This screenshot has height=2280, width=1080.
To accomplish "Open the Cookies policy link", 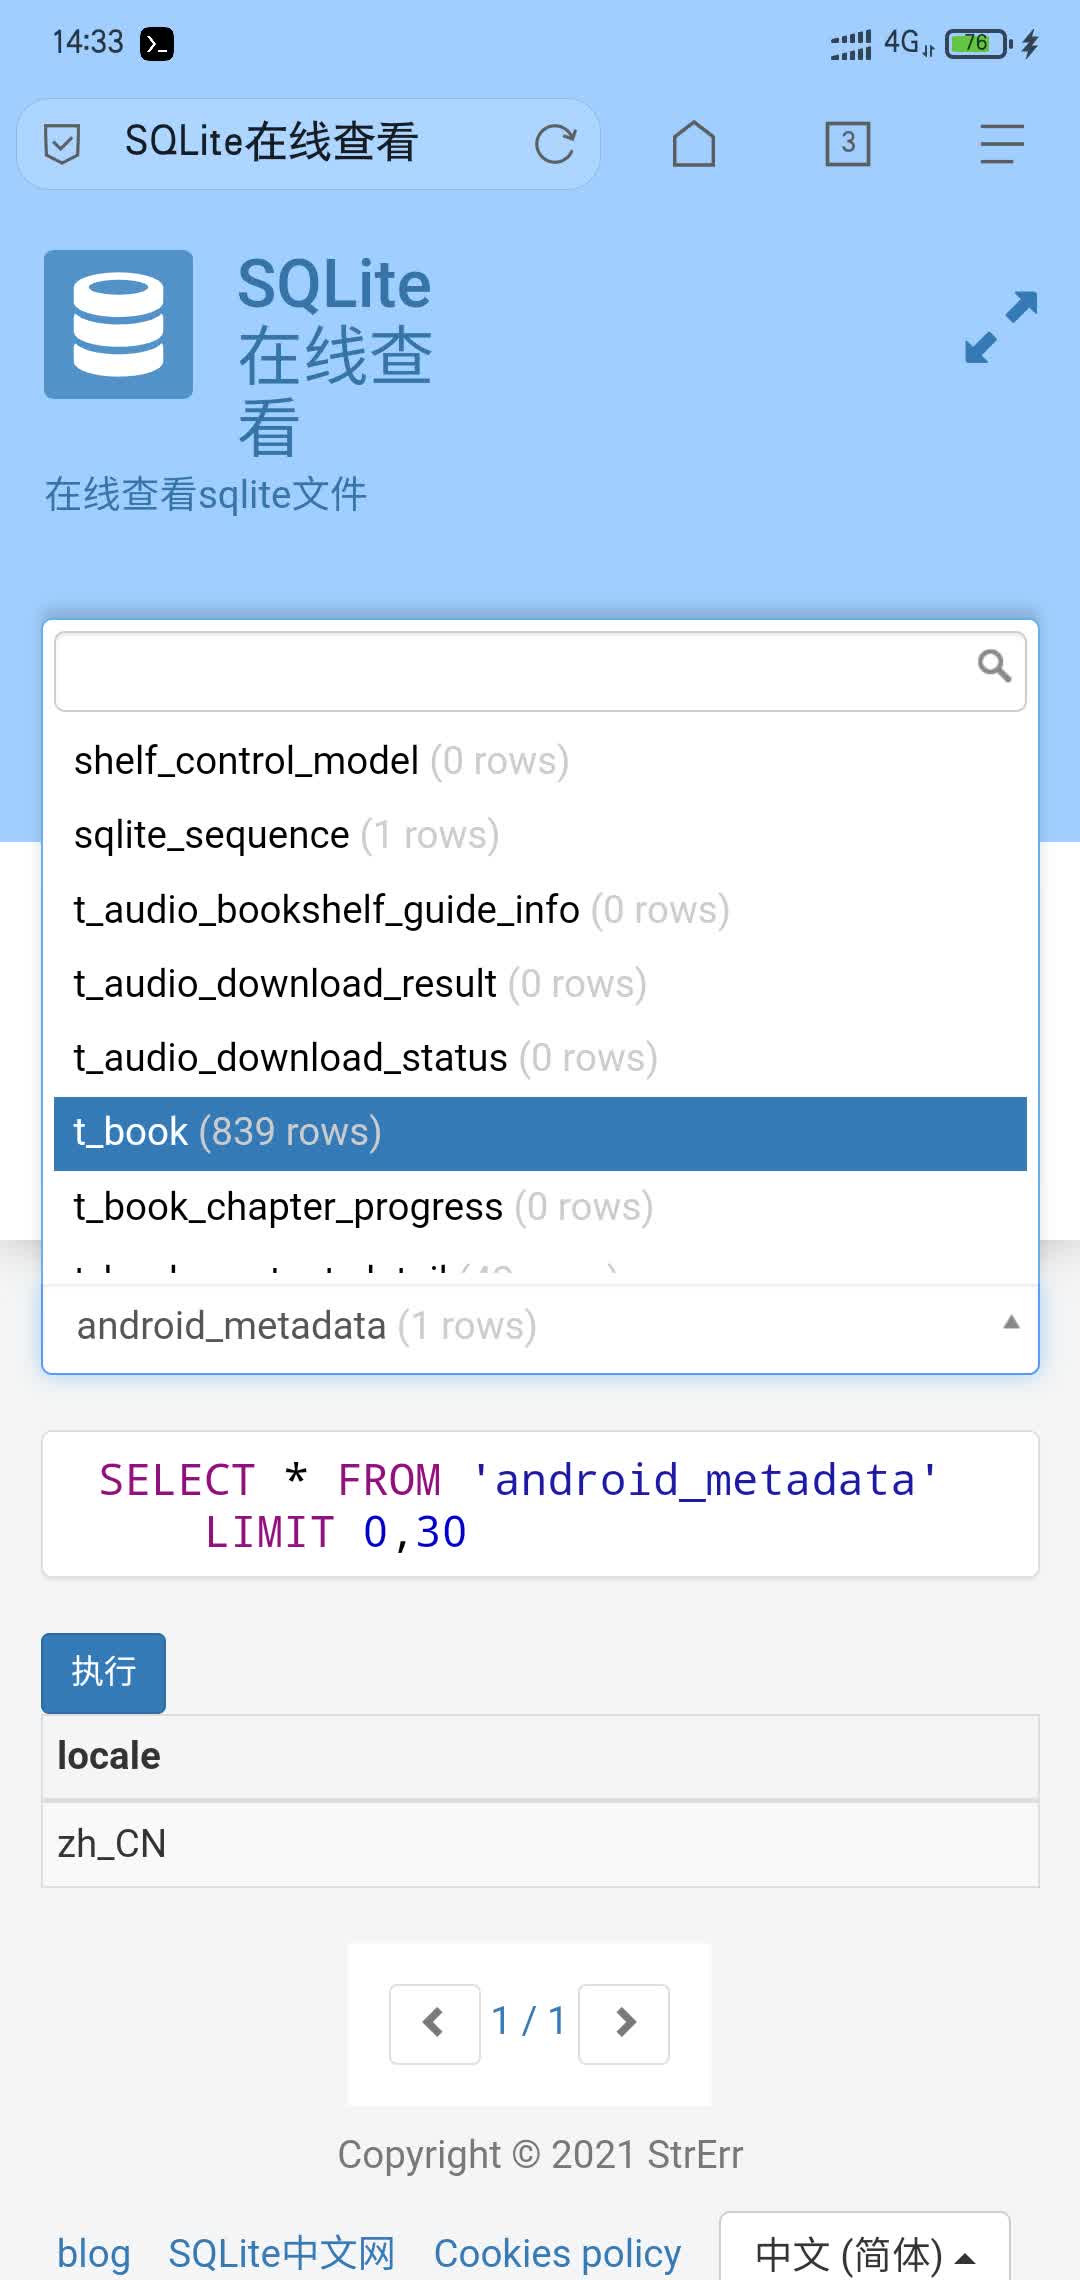I will [x=557, y=2254].
